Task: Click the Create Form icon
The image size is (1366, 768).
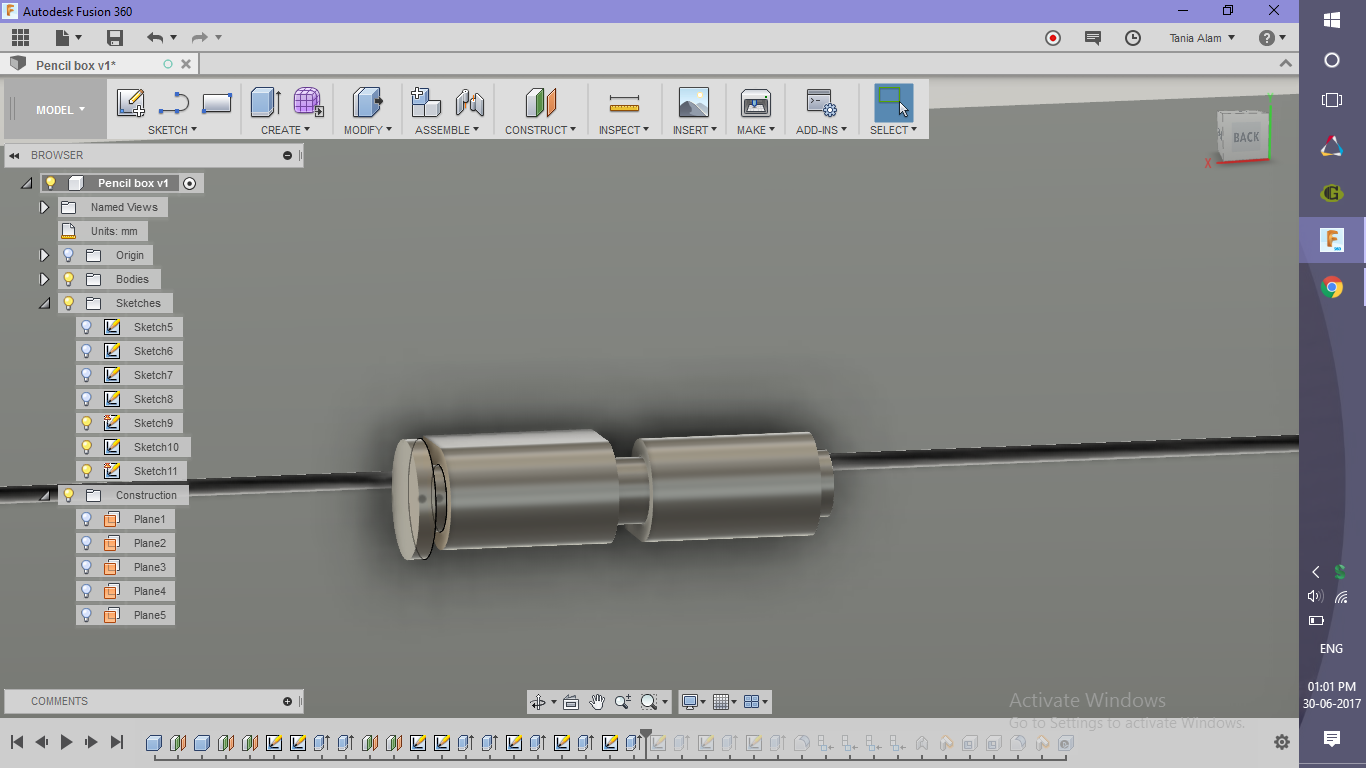Action: click(x=308, y=103)
